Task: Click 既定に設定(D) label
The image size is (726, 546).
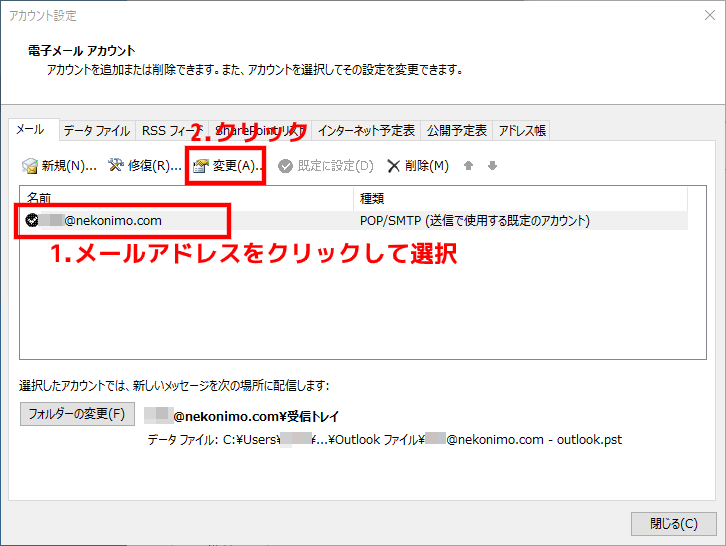Action: click(x=335, y=165)
